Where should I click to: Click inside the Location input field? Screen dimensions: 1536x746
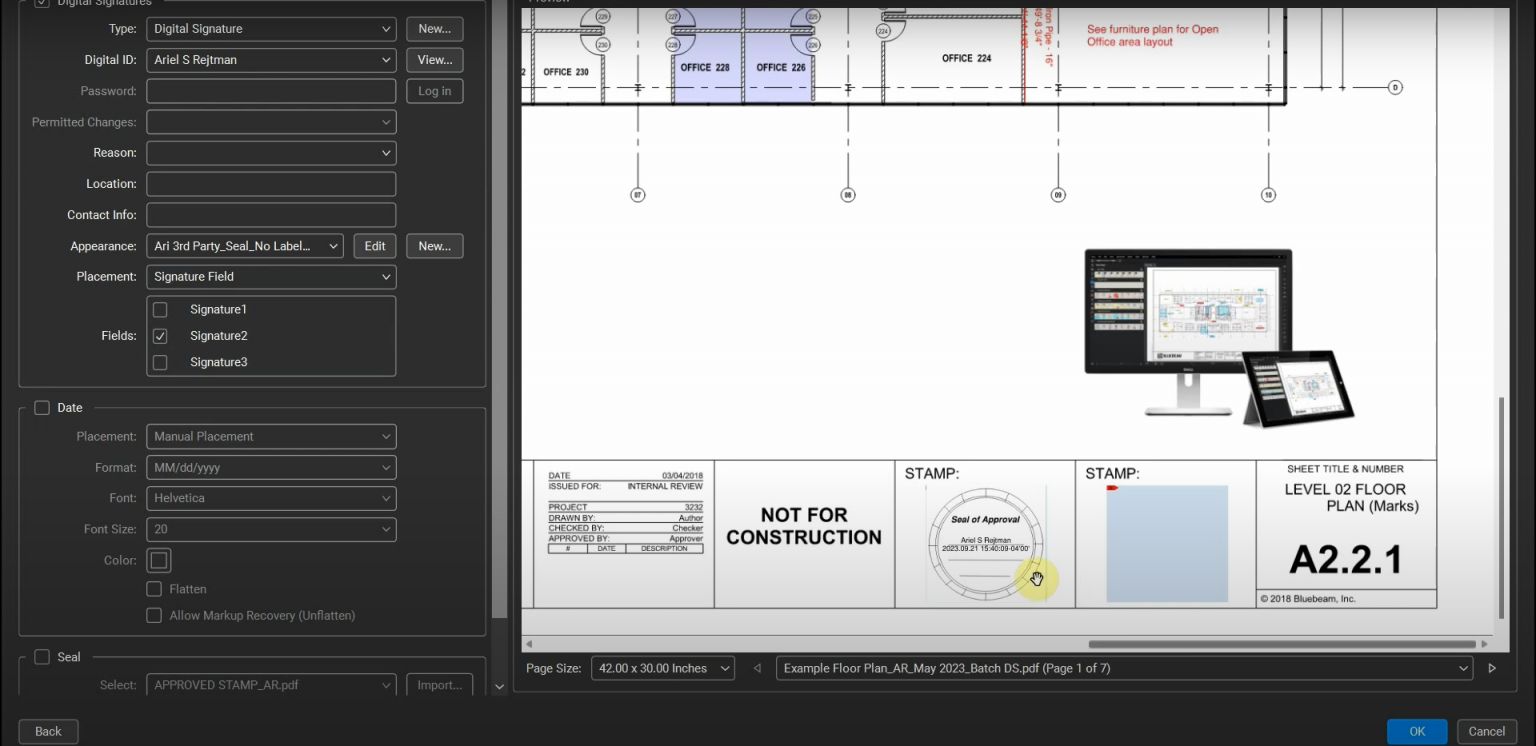(270, 183)
